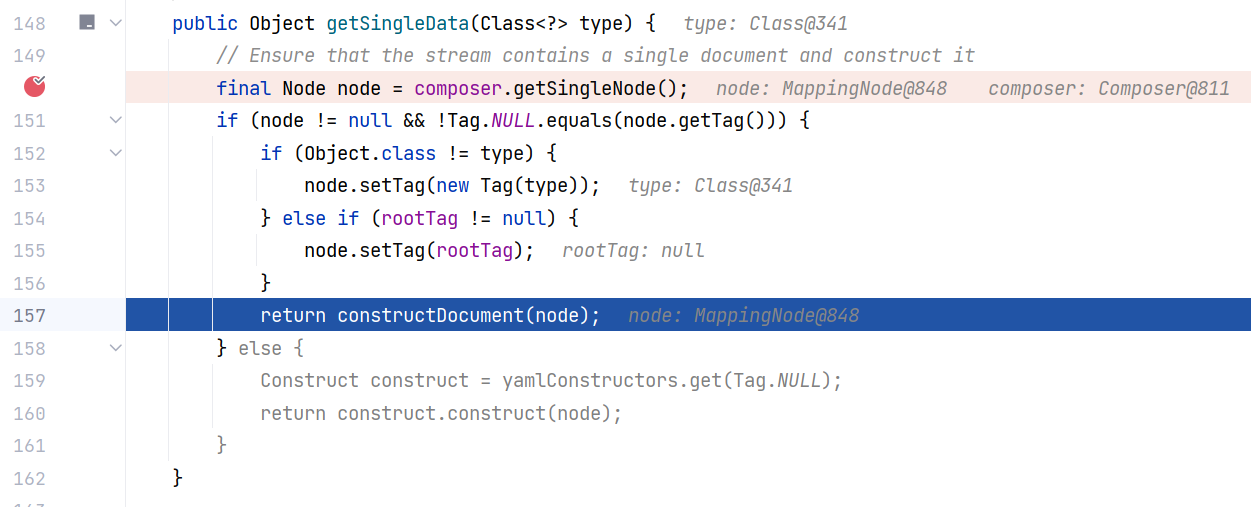Click line number 159 to toggle a breakpoint

tap(30, 380)
